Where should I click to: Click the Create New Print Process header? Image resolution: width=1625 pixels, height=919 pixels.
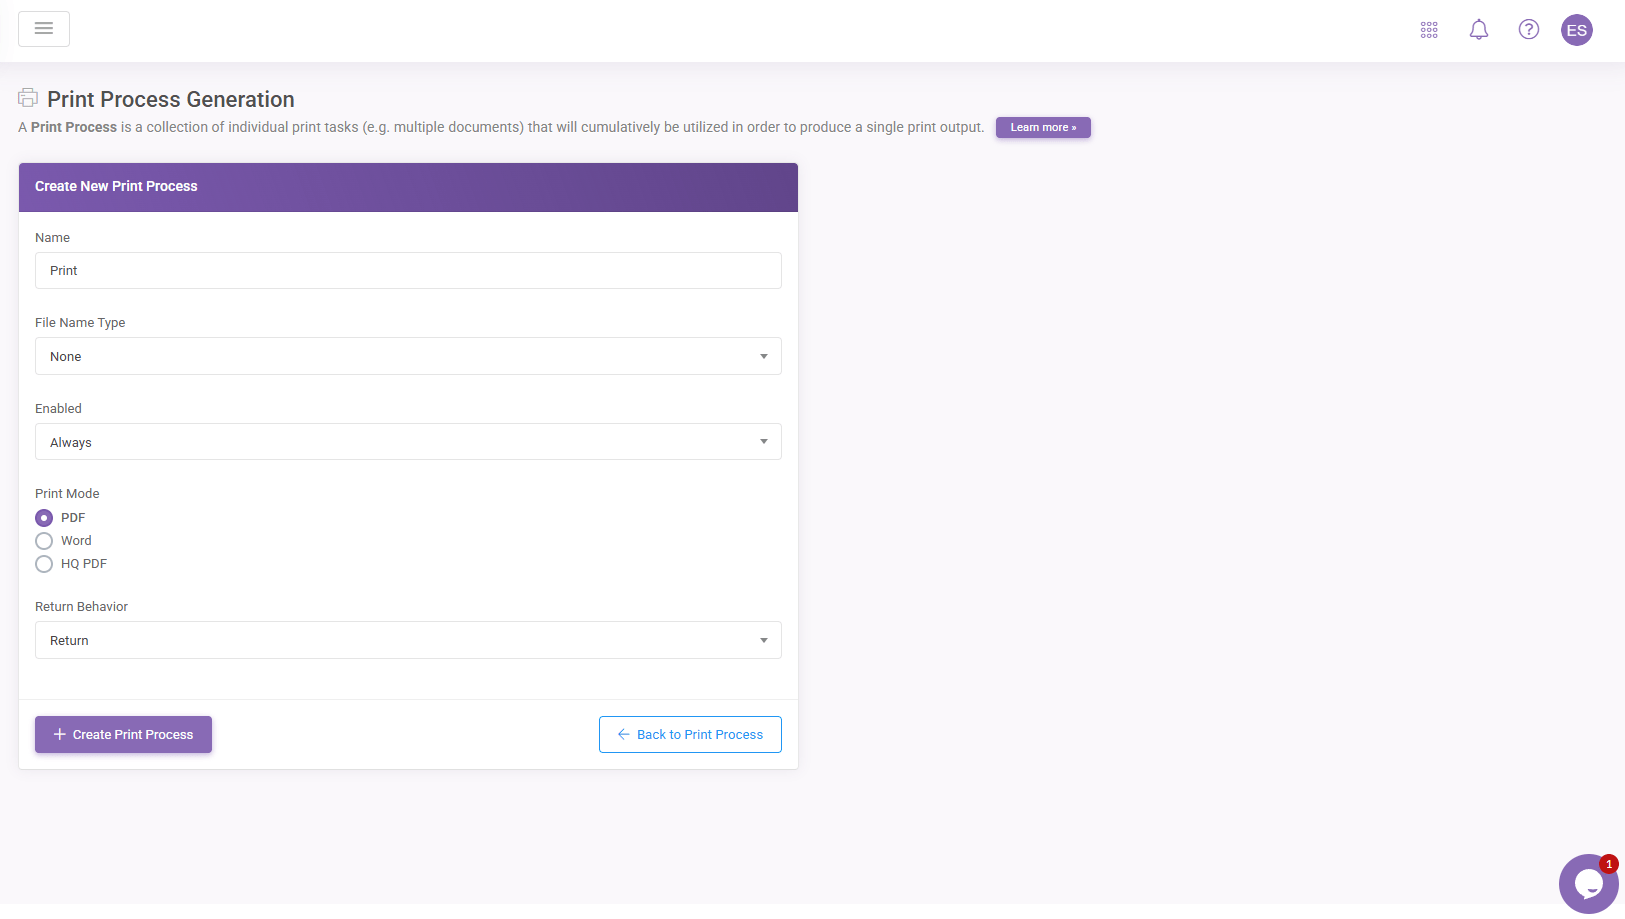(x=116, y=187)
